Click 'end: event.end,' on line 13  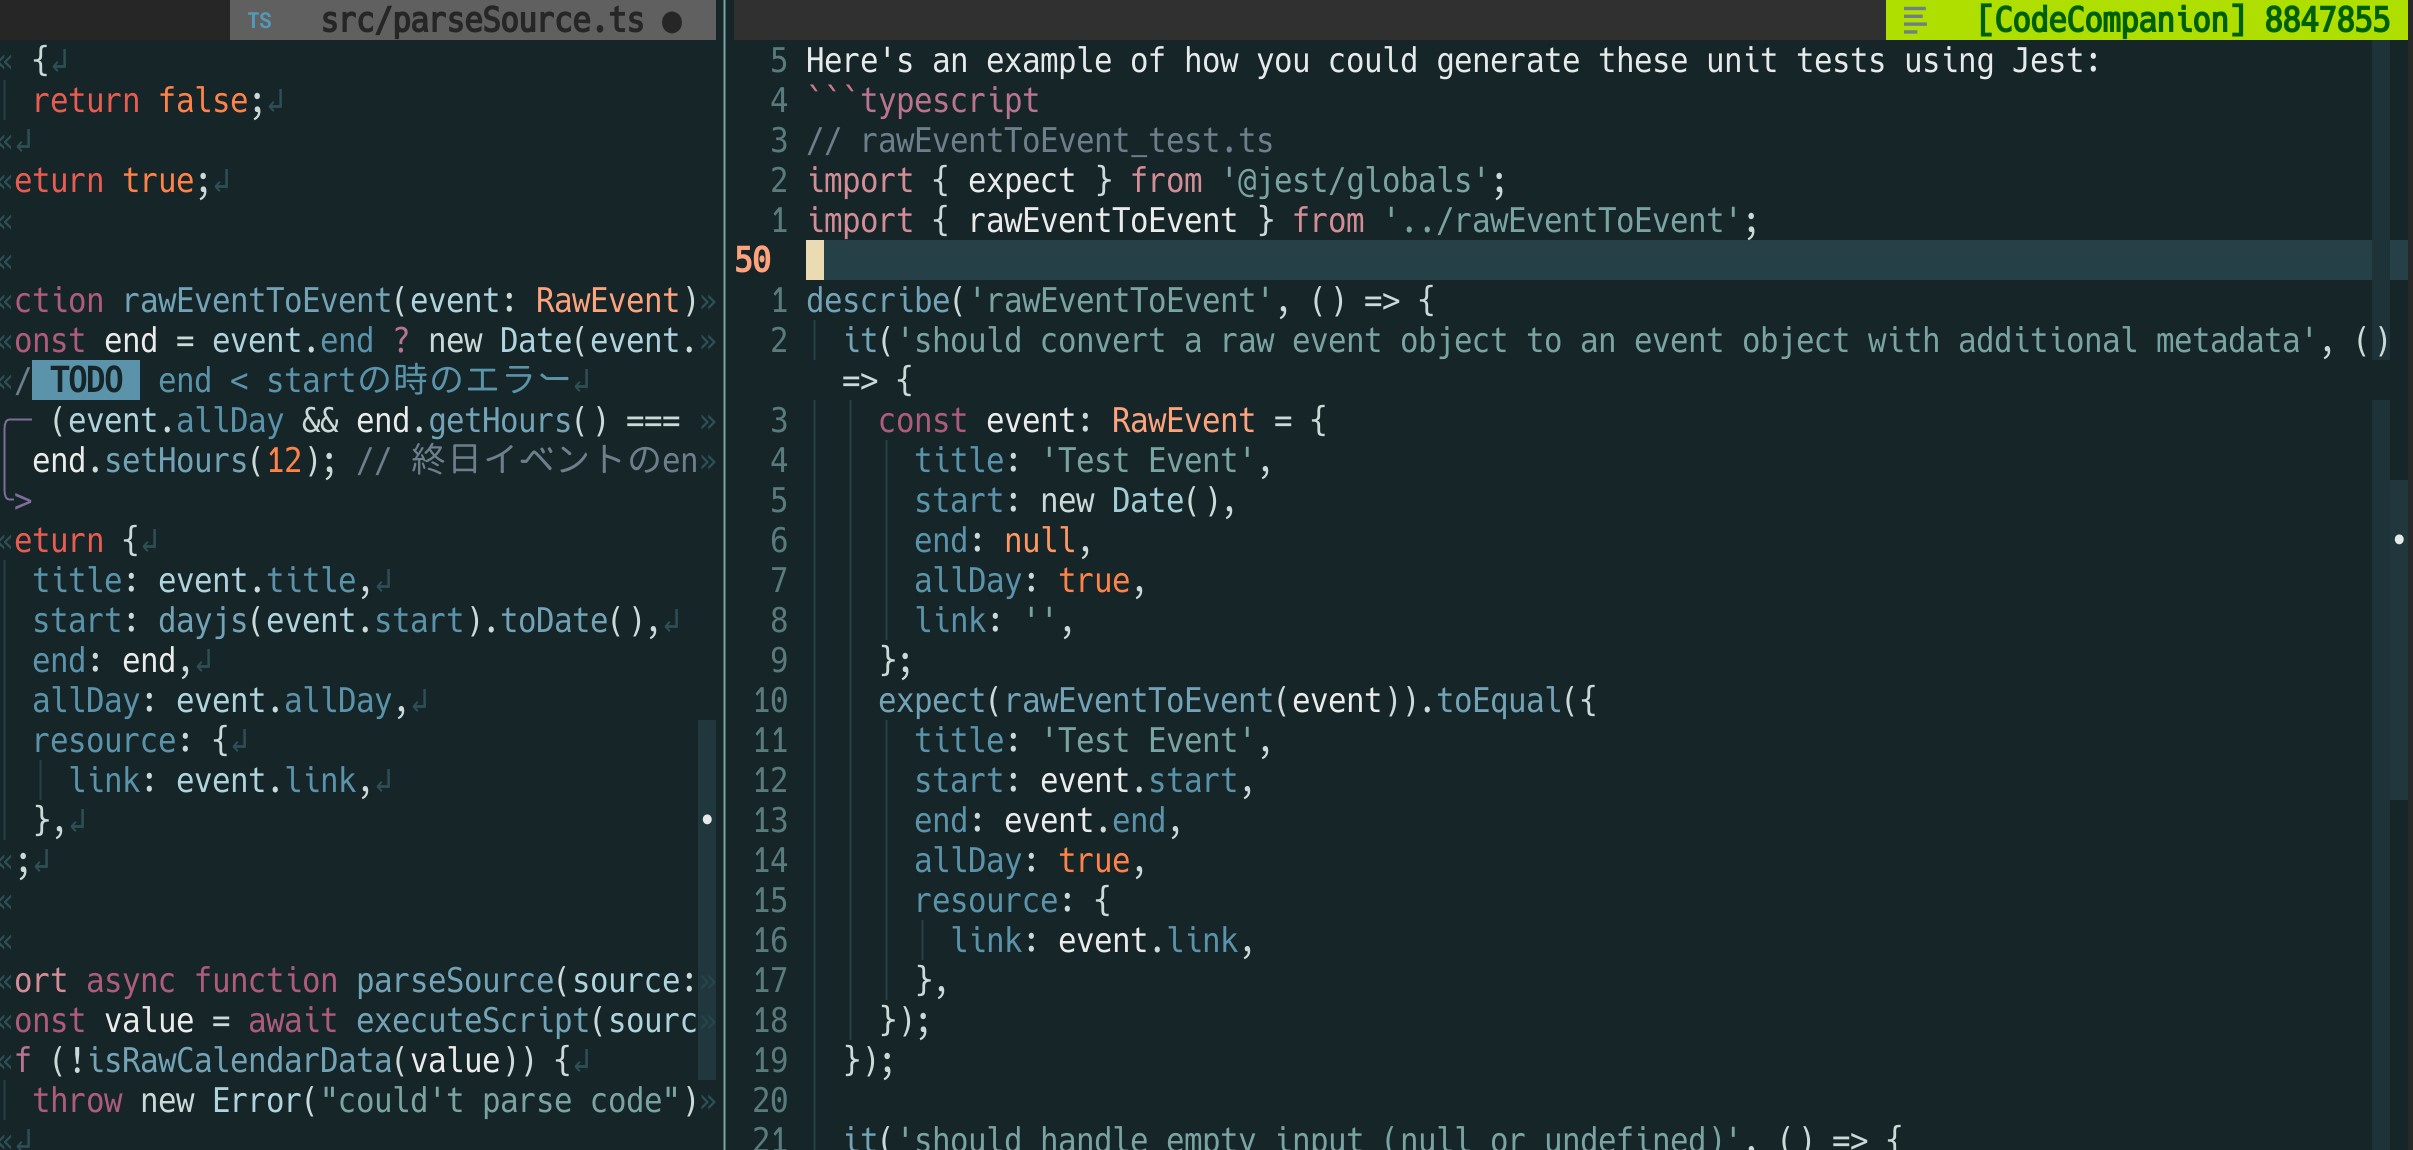pyautogui.click(x=1047, y=821)
